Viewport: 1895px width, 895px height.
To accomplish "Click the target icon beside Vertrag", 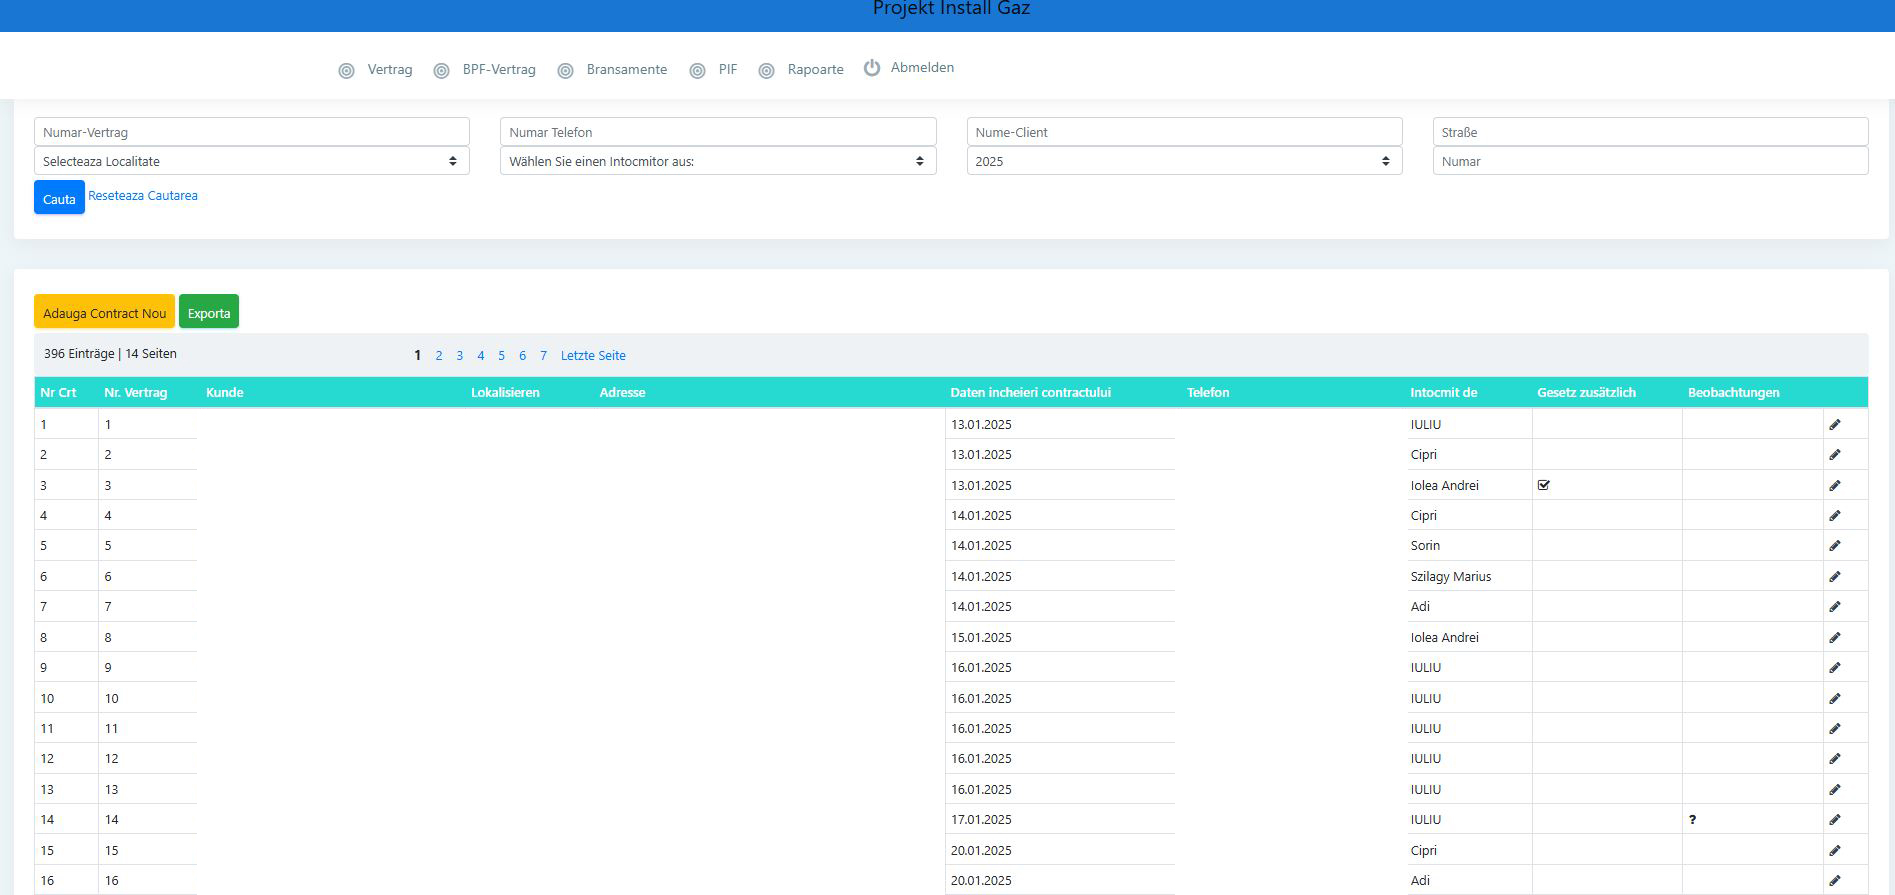I will click(x=346, y=70).
